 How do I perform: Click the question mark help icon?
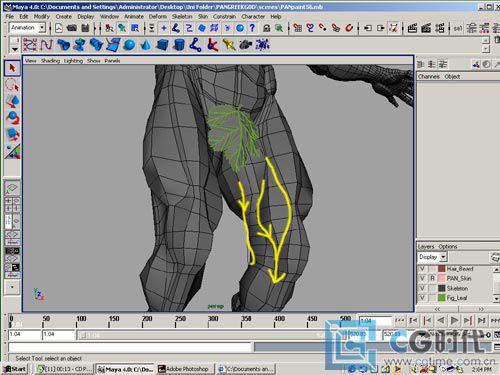pyautogui.click(x=252, y=28)
